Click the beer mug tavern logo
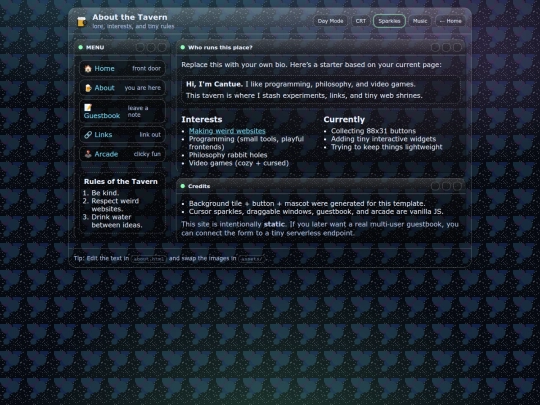The width and height of the screenshot is (540, 405). (x=82, y=21)
